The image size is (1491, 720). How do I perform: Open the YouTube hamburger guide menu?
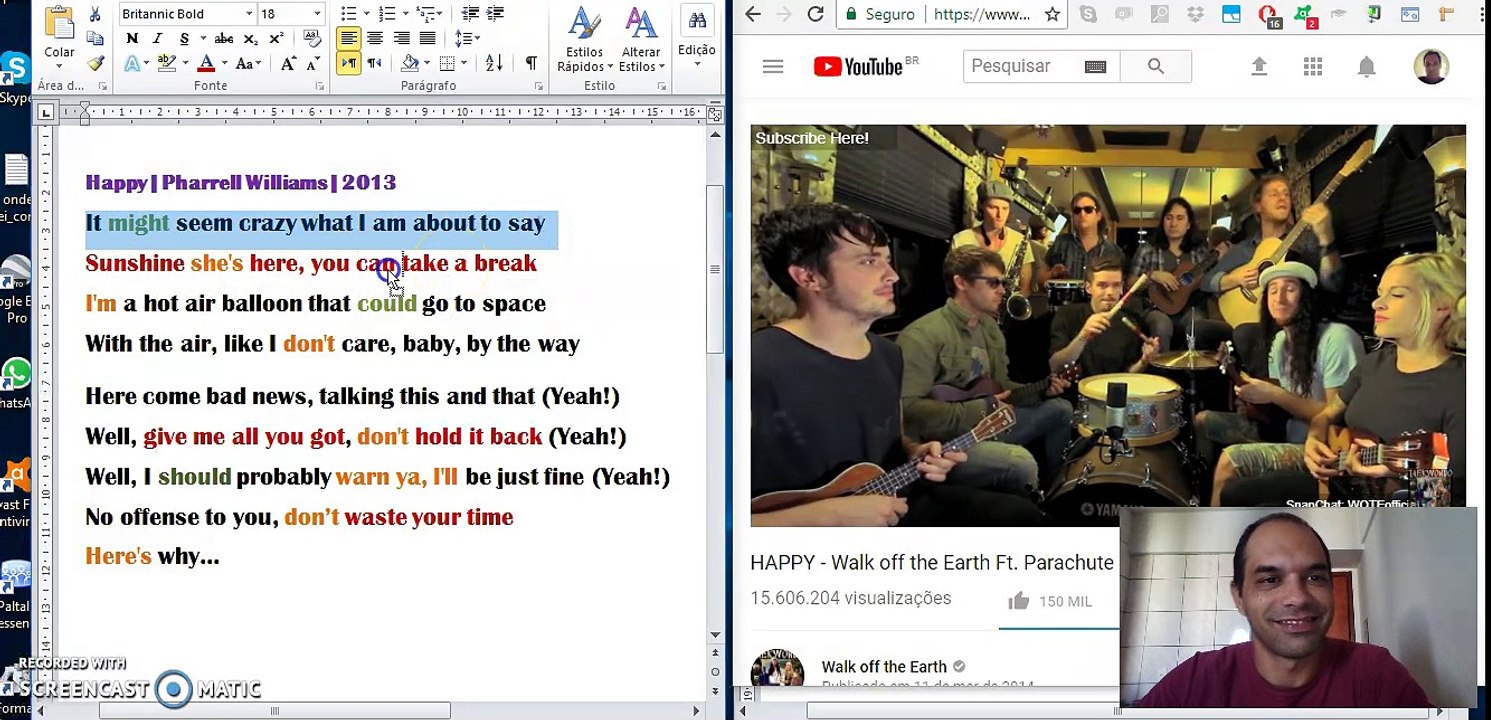click(x=772, y=66)
